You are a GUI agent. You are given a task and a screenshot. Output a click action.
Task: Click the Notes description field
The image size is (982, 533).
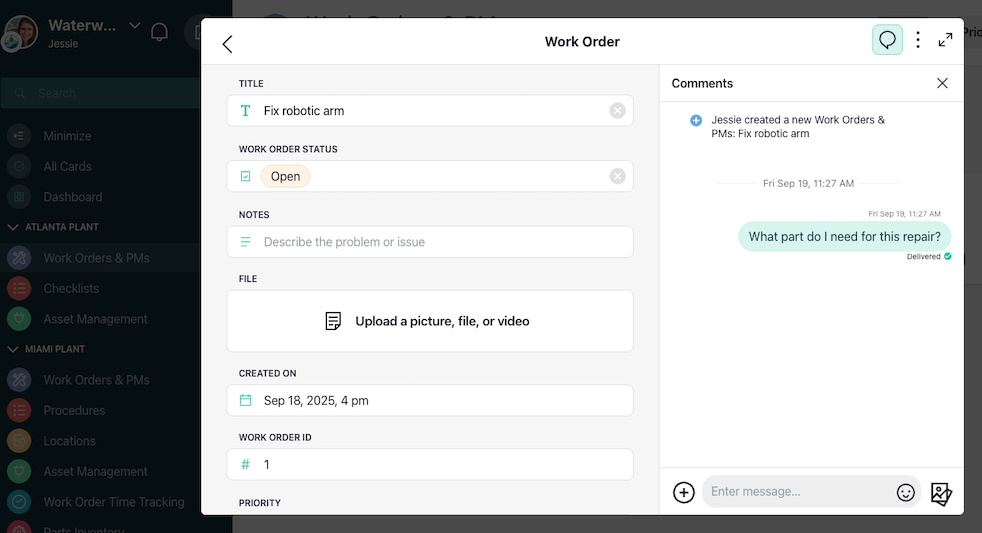pos(430,242)
